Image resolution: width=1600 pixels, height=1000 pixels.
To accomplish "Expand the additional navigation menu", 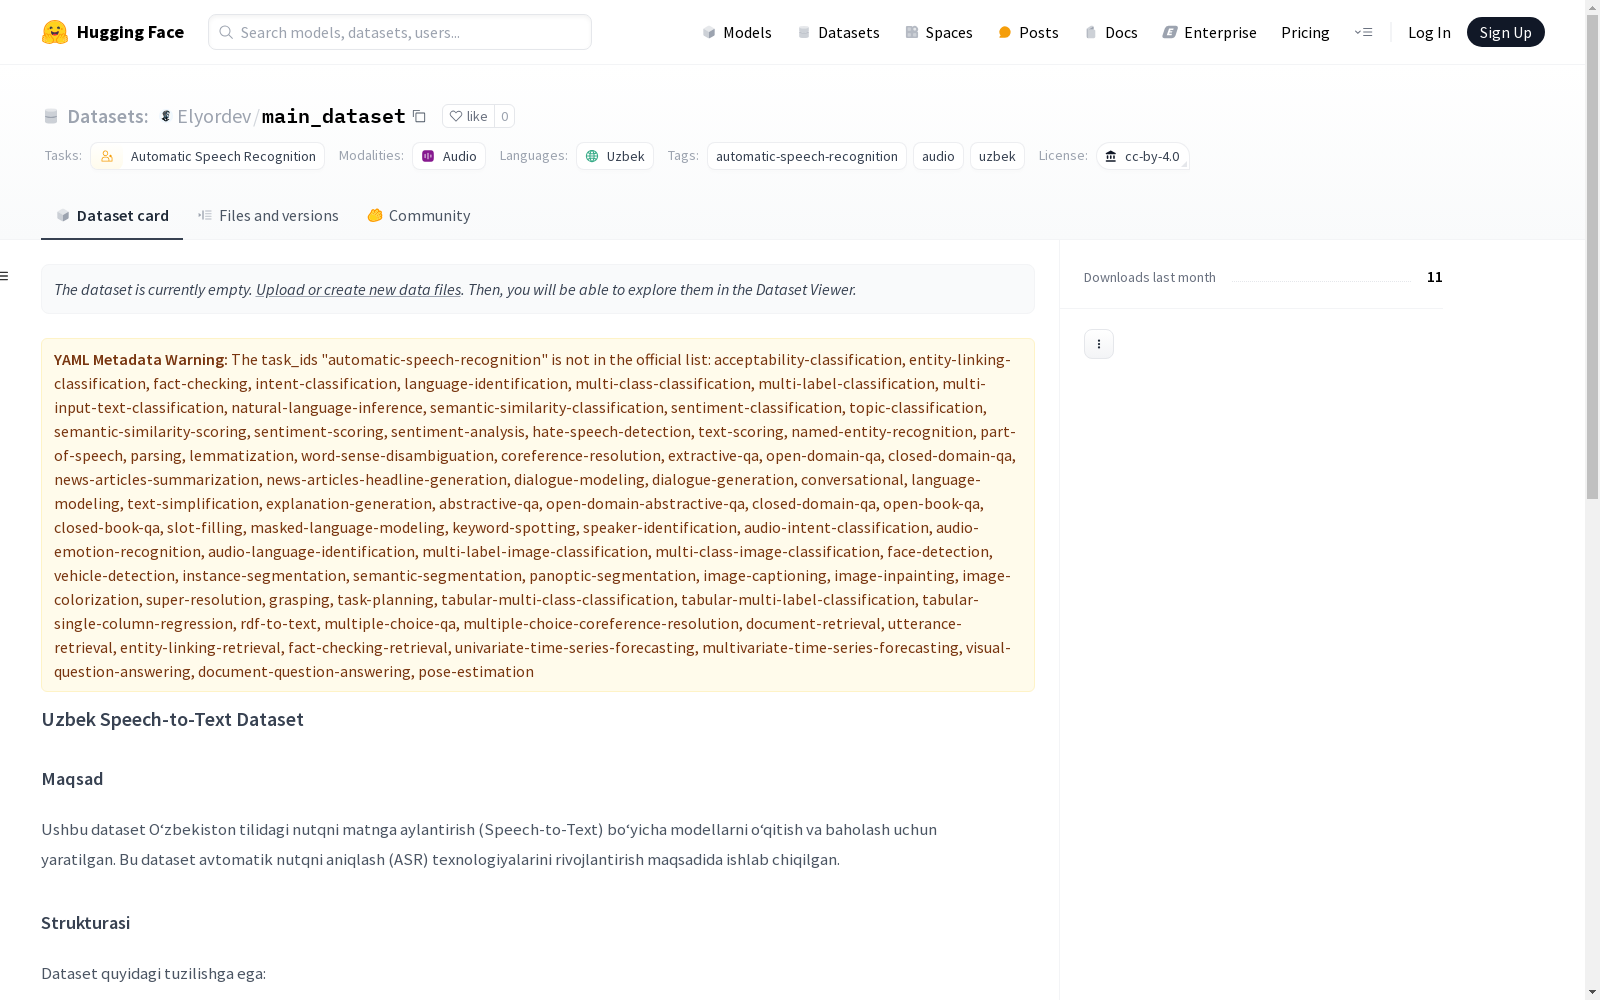I will pos(1363,32).
